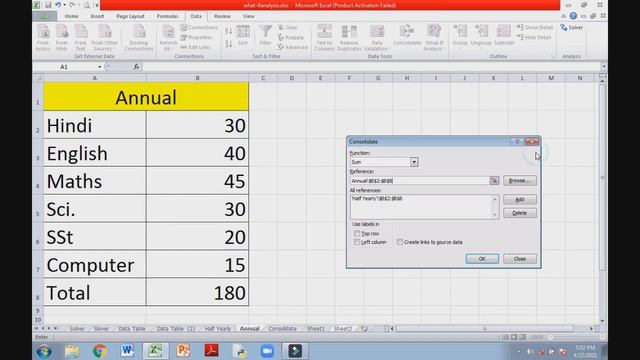Click cell containing Hindi

tap(95, 125)
